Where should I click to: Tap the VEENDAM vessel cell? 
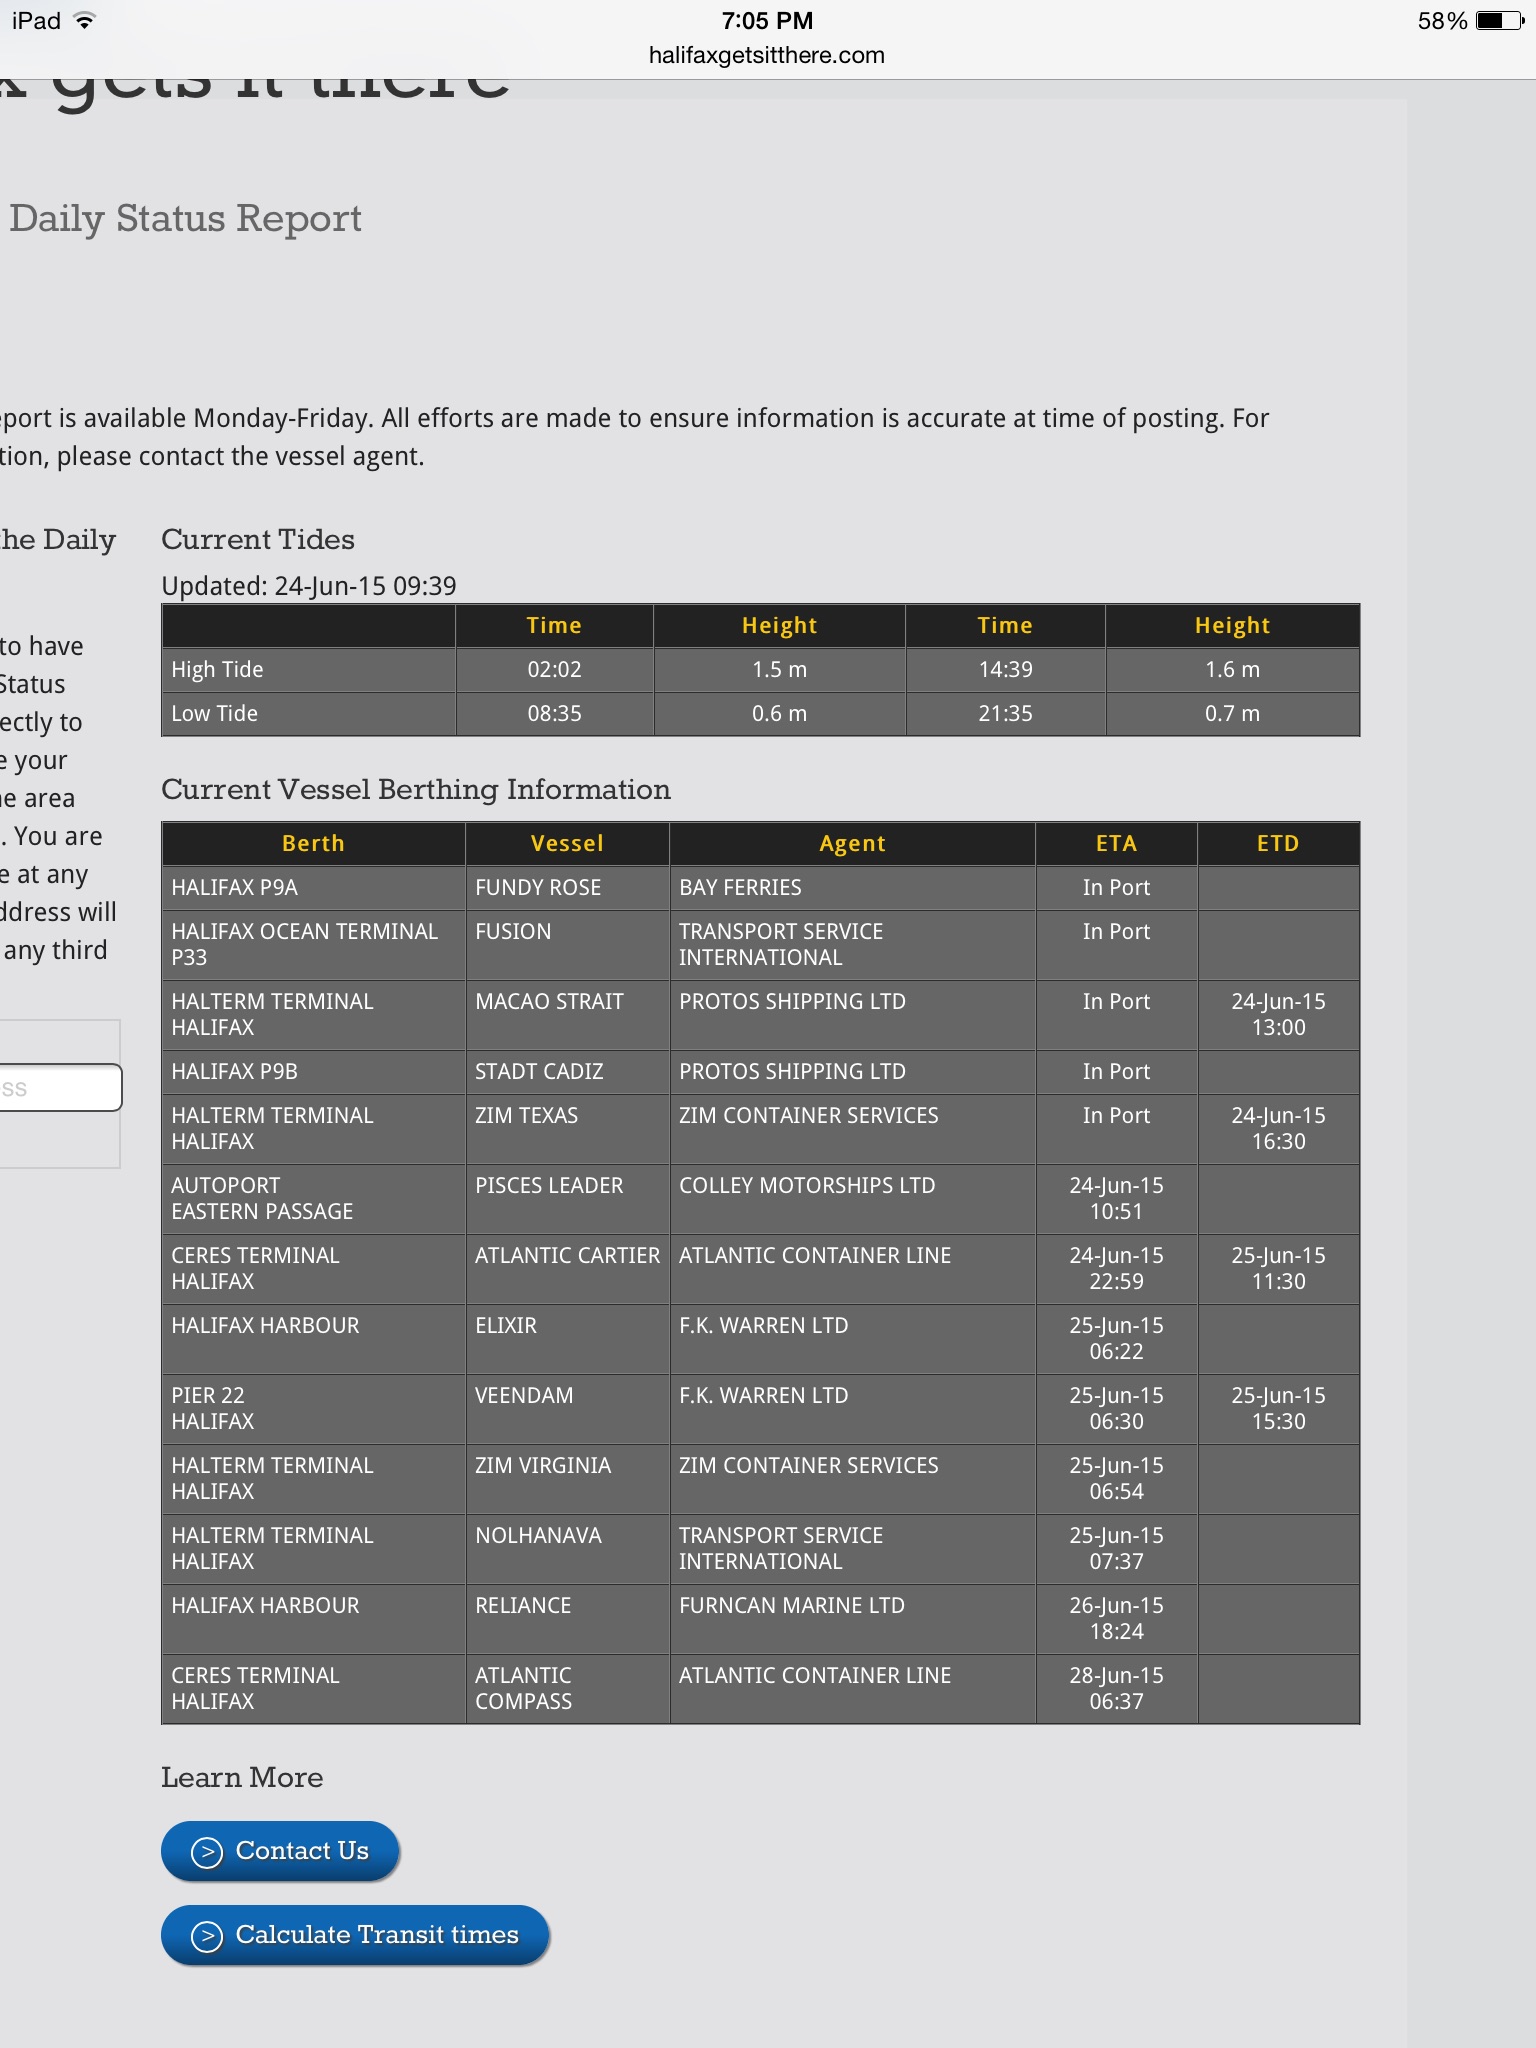[x=524, y=1396]
